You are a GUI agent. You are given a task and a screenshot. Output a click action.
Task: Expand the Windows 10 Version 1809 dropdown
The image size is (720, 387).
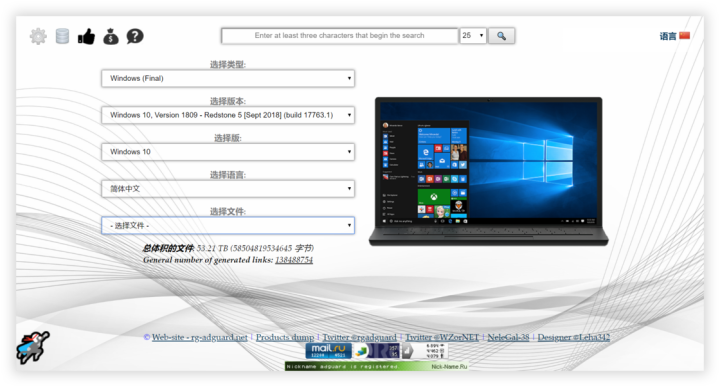point(228,115)
